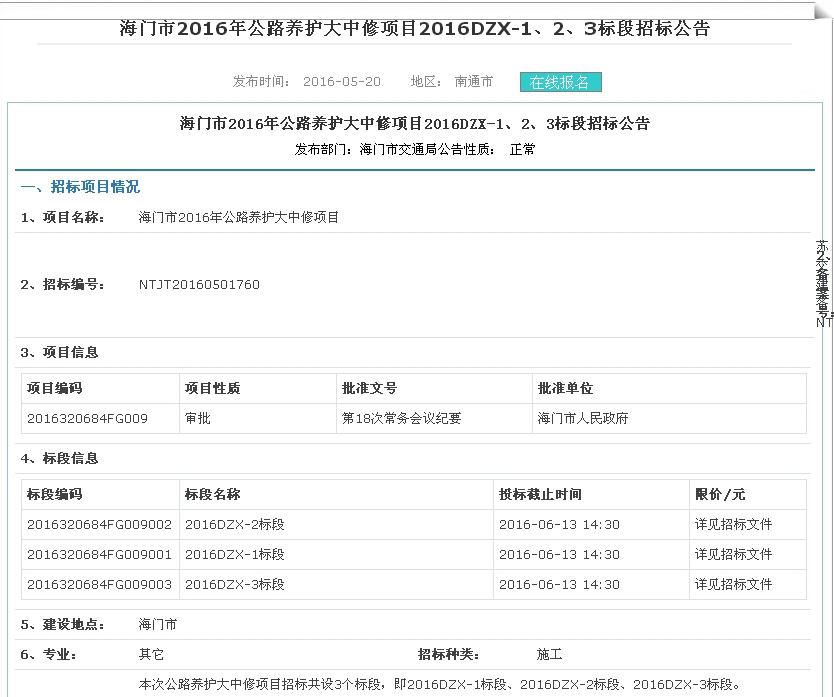Click 详见招标文件 in 2016DZX-2标段 row

pos(733,525)
